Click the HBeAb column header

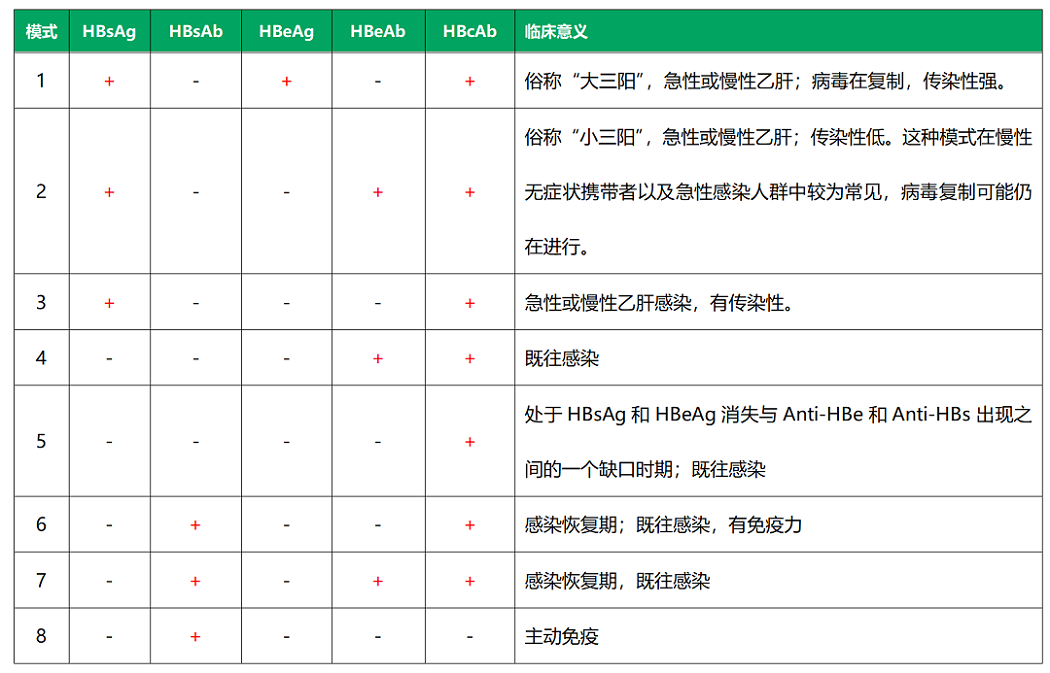pyautogui.click(x=377, y=31)
